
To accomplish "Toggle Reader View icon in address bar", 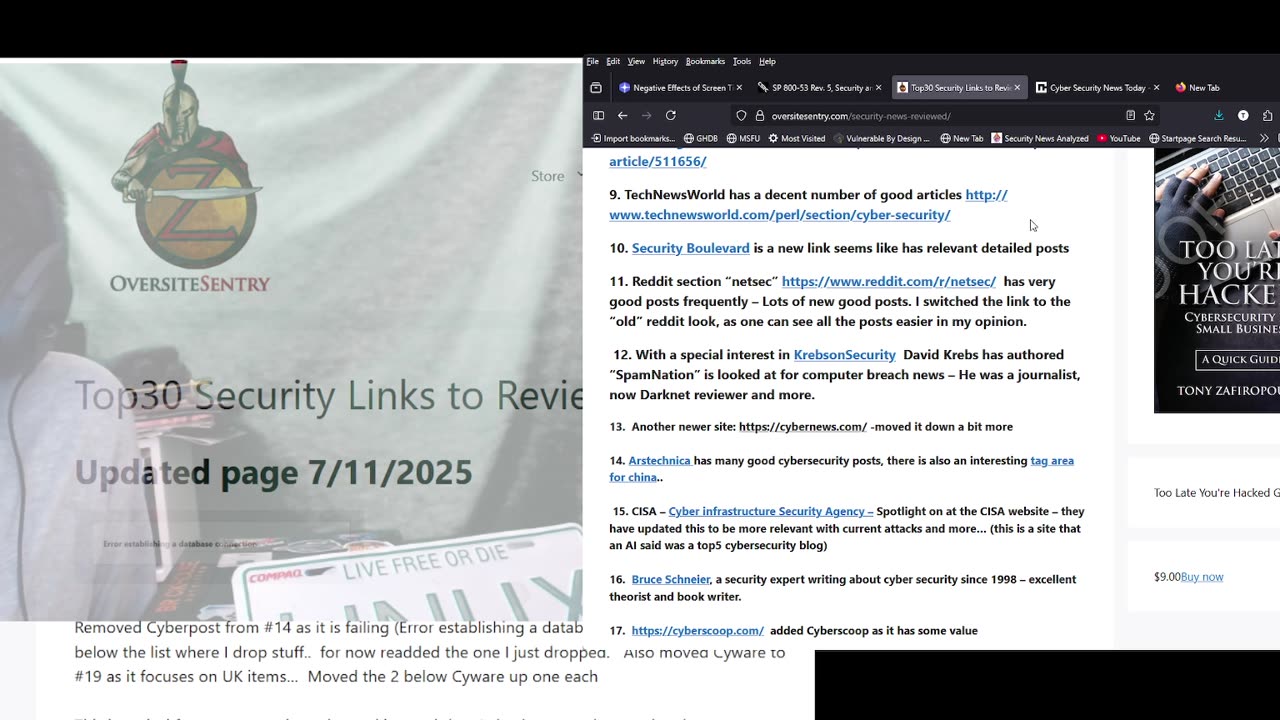I will 1130,116.
